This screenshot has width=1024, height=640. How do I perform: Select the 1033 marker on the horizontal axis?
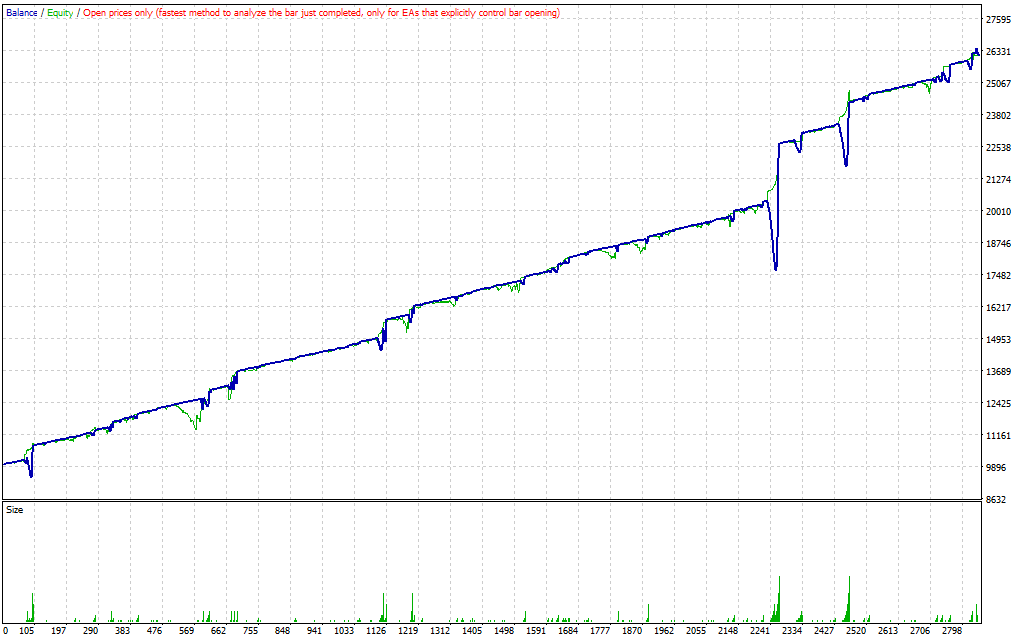[344, 631]
